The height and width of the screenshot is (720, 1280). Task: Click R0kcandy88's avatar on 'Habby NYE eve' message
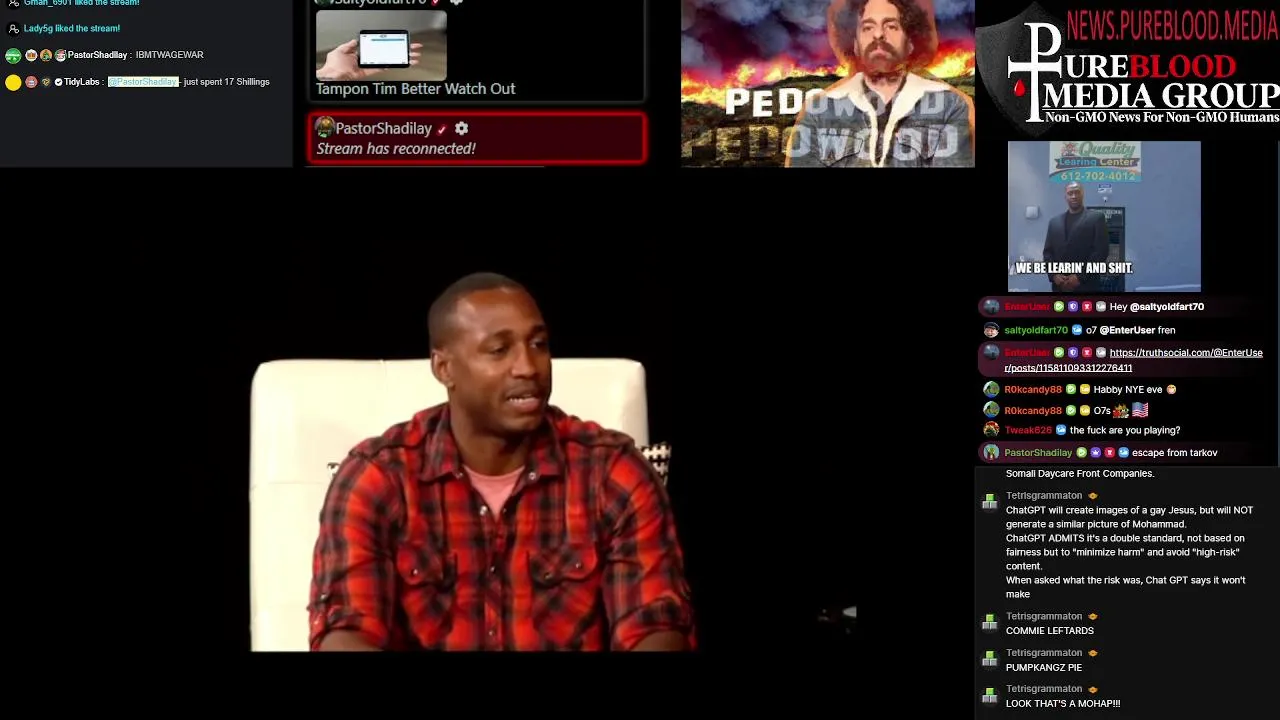tap(991, 389)
